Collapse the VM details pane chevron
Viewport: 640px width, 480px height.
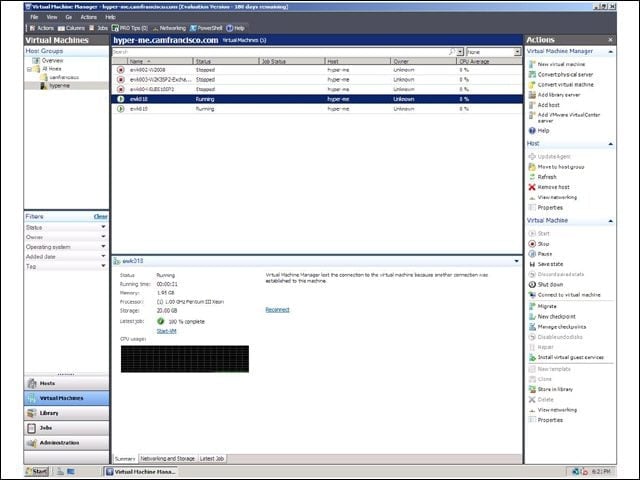[x=516, y=261]
